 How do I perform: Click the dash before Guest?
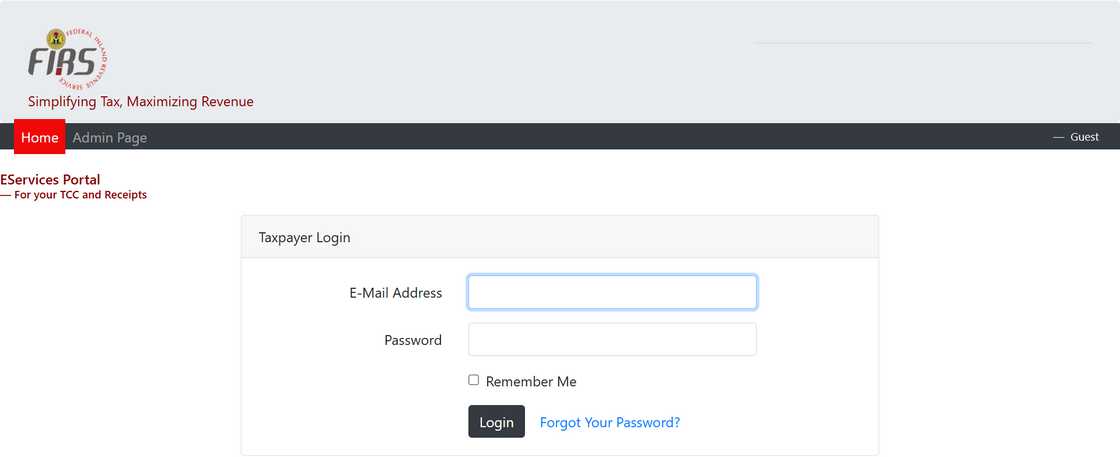1058,137
